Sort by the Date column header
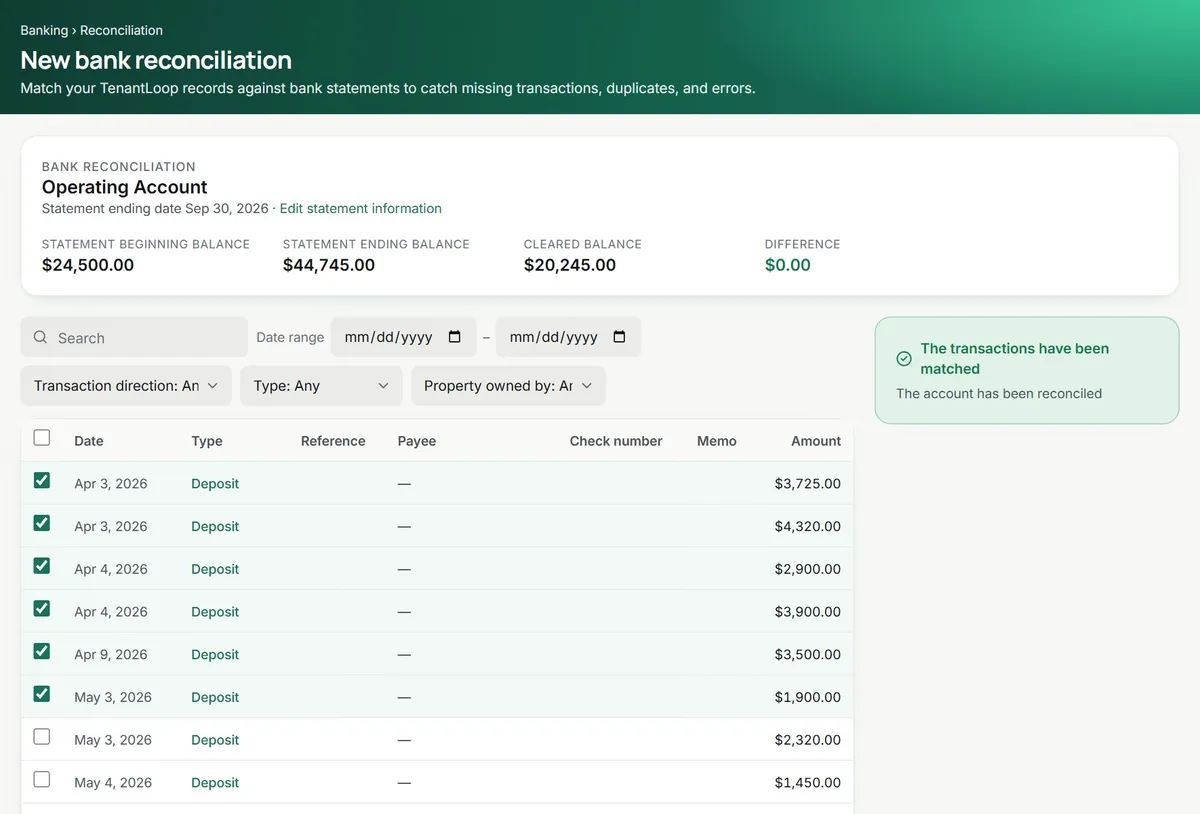Screen dimensions: 1200x814 click(89, 441)
